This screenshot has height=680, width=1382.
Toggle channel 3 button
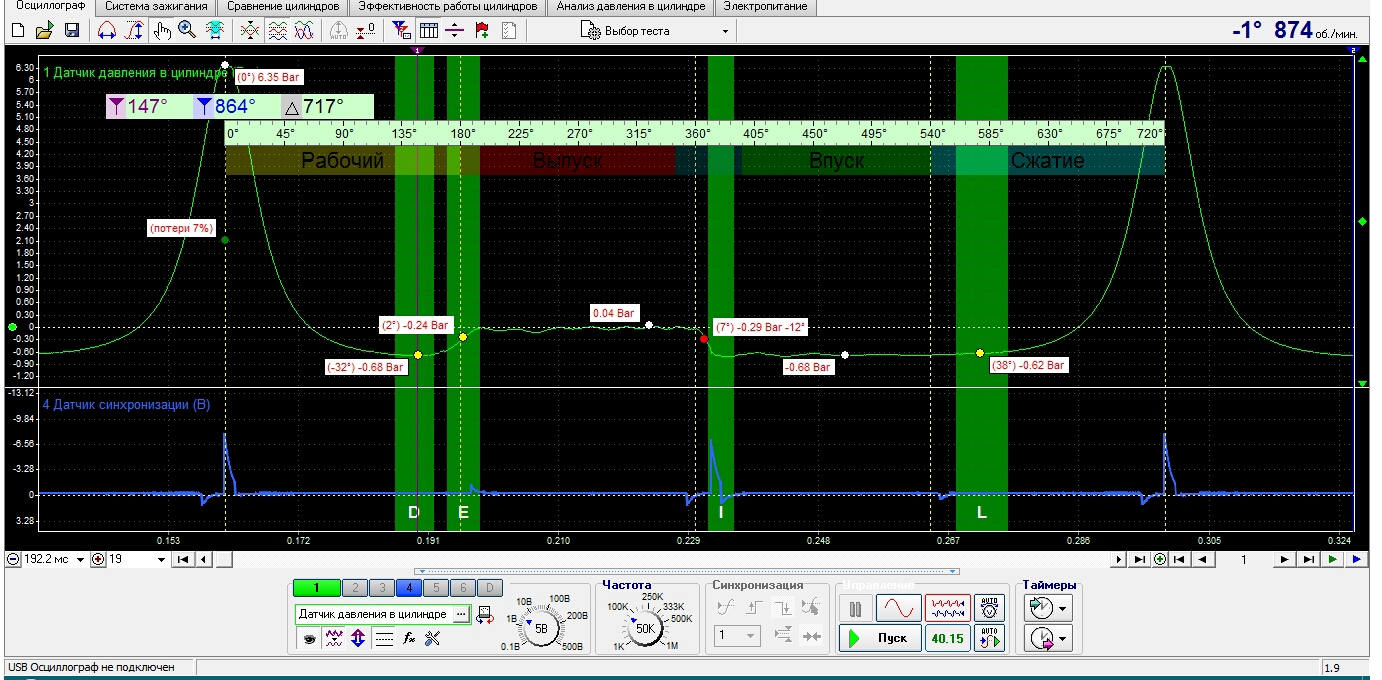[x=382, y=588]
